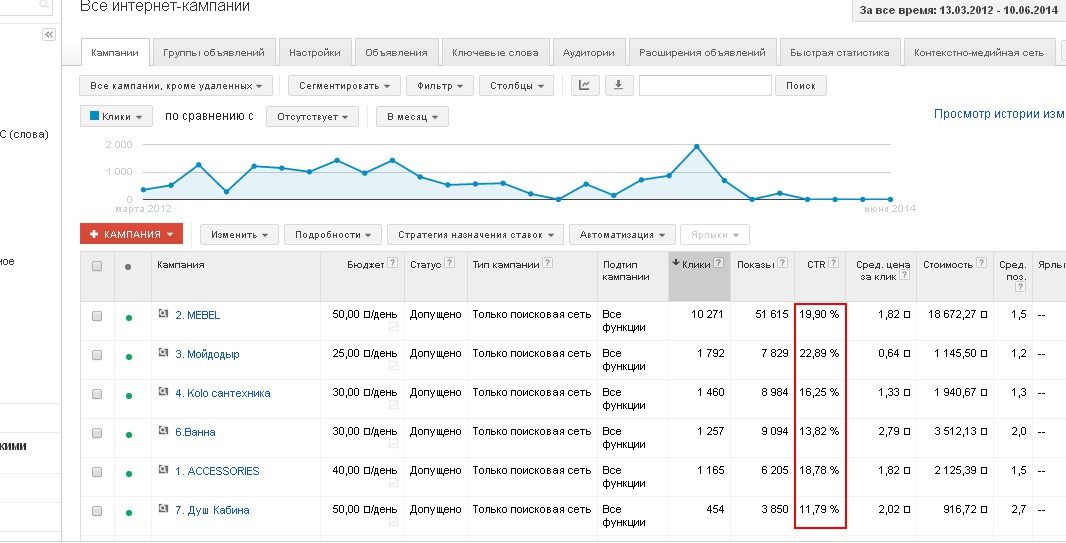The width and height of the screenshot is (1066, 543).
Task: Click the download report icon
Action: 618,85
